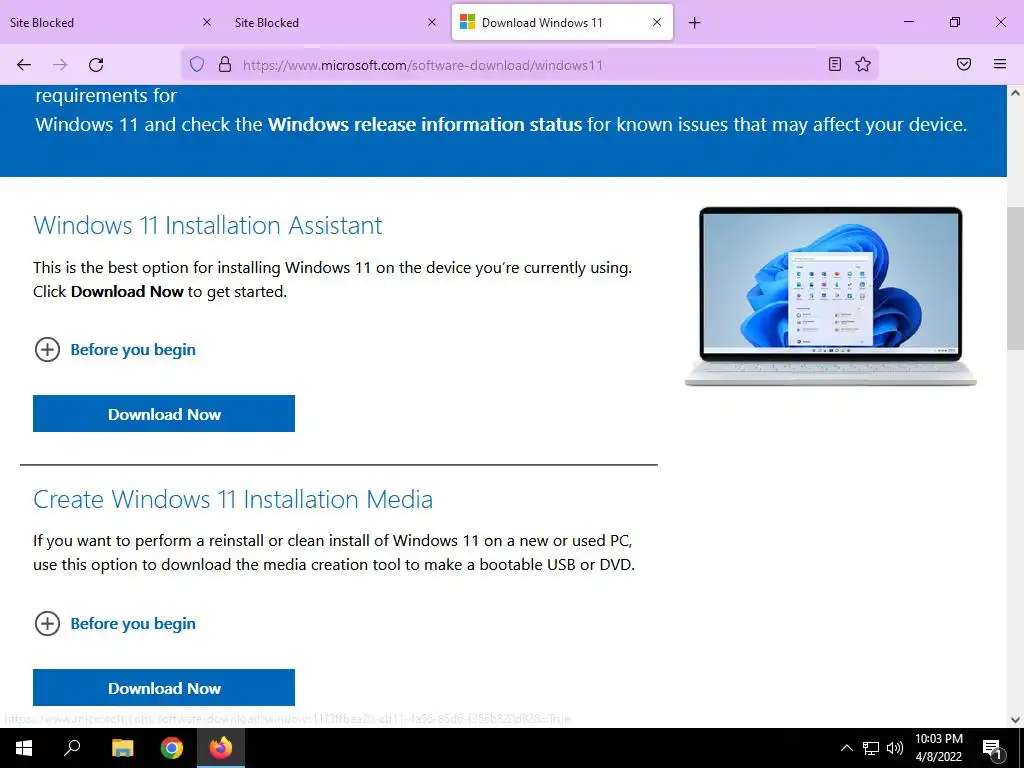Close the first Site Blocked tab
Viewport: 1024px width, 768px height.
click(207, 22)
